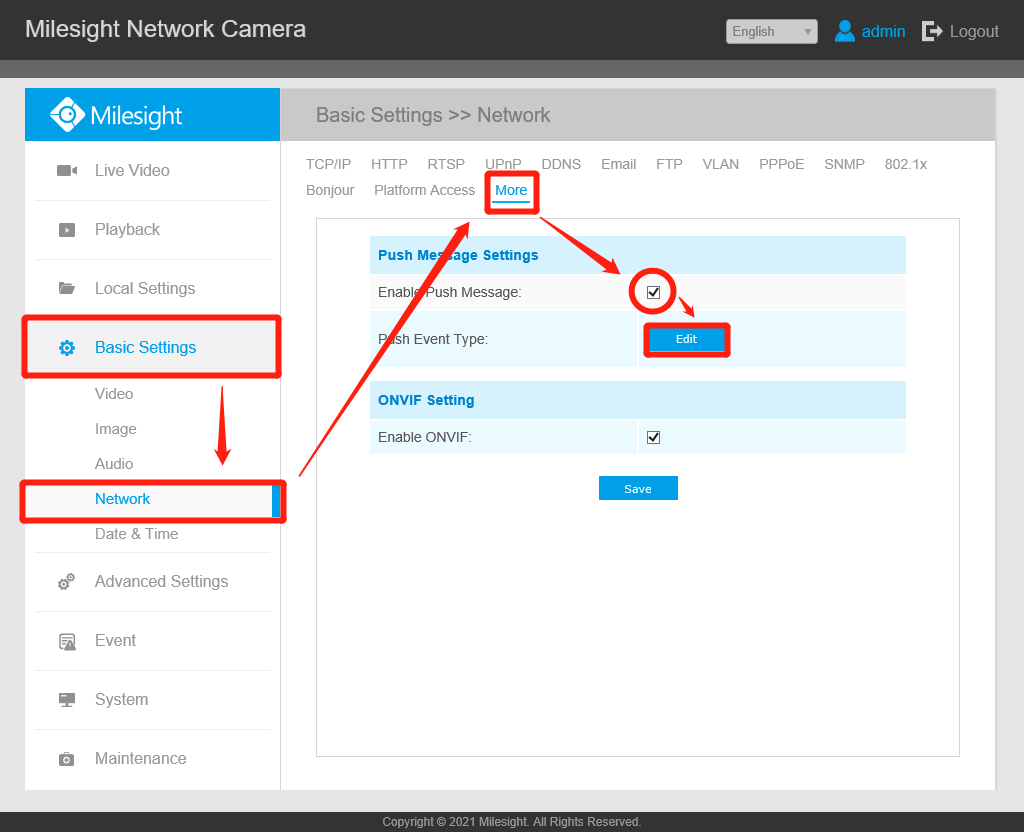Click the Event alert icon
1024x832 pixels.
(x=67, y=641)
